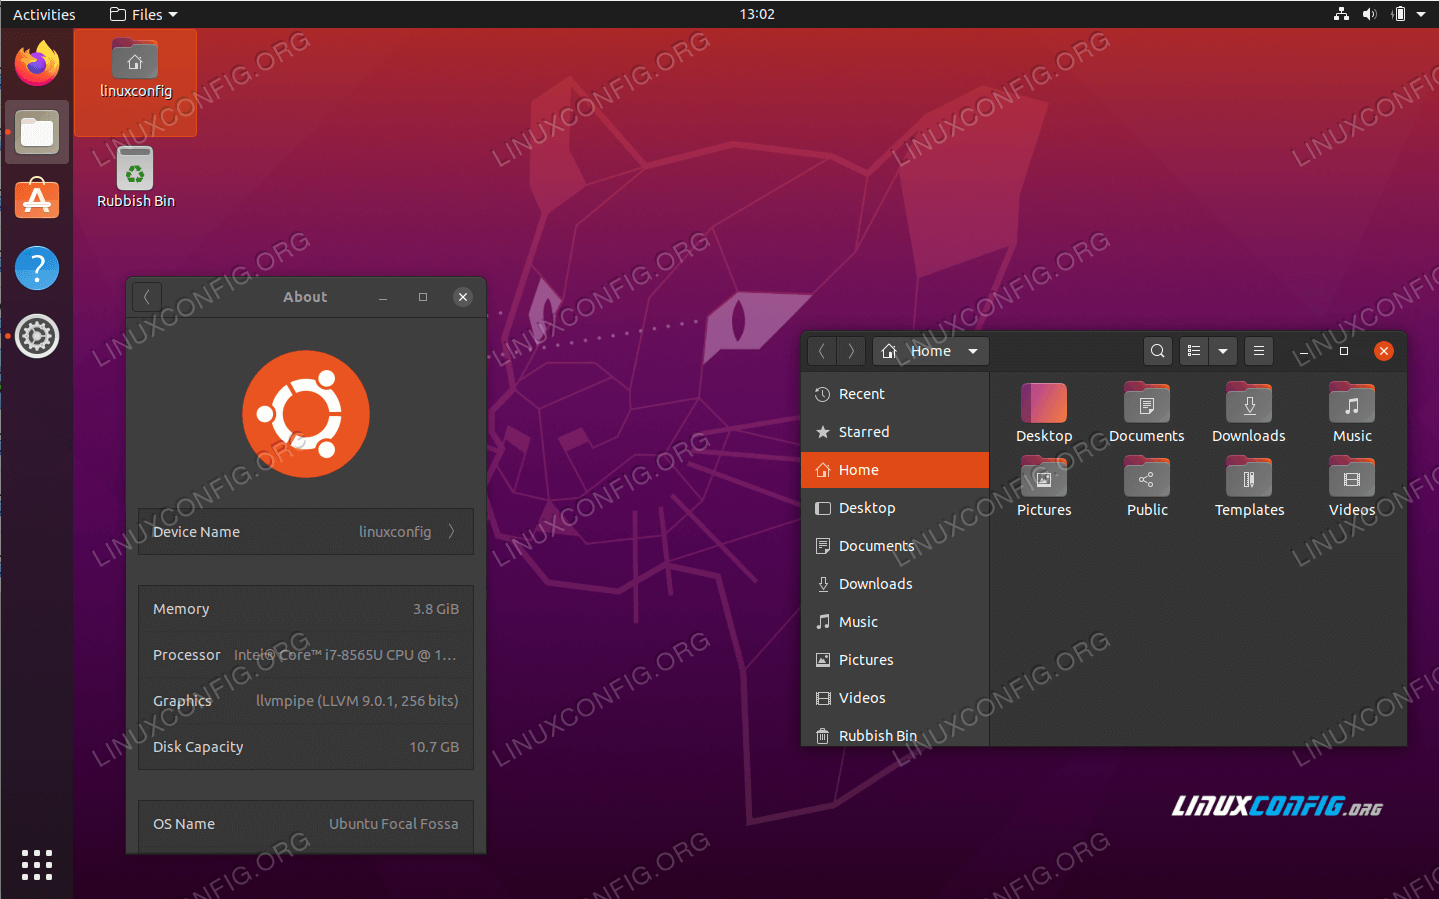This screenshot has height=899, width=1439.
Task: Open Settings from the dock
Action: tap(36, 336)
